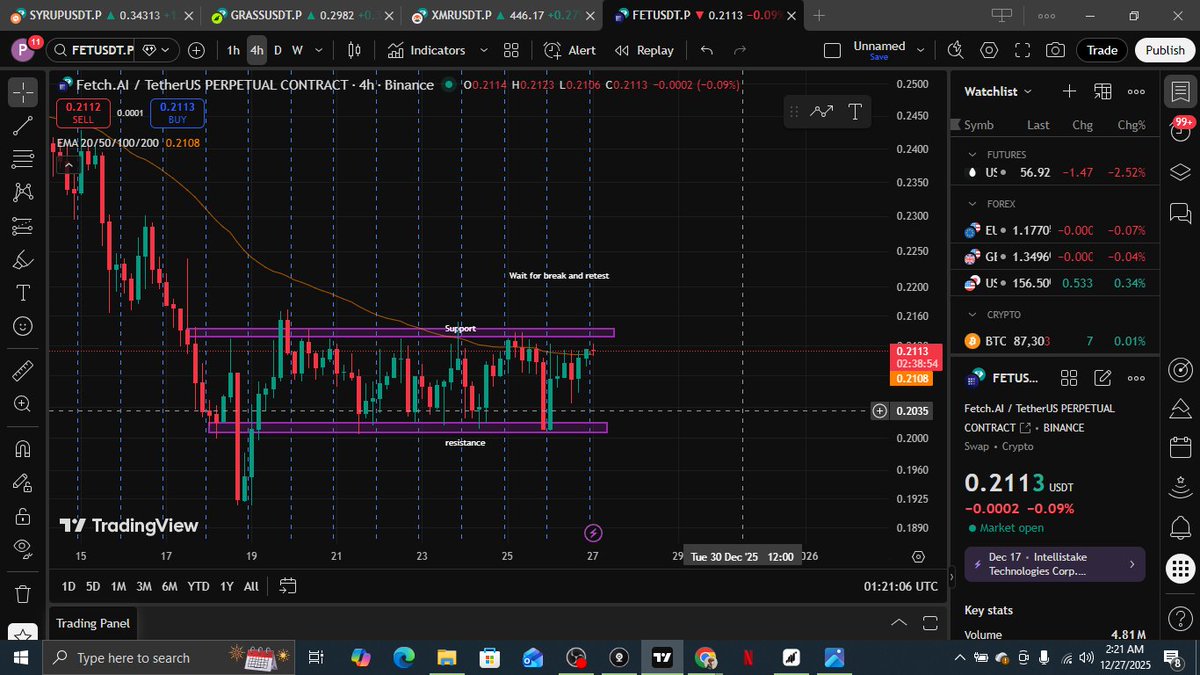1200x675 pixels.
Task: Add a symbol to Watchlist with plus icon
Action: [x=1069, y=91]
